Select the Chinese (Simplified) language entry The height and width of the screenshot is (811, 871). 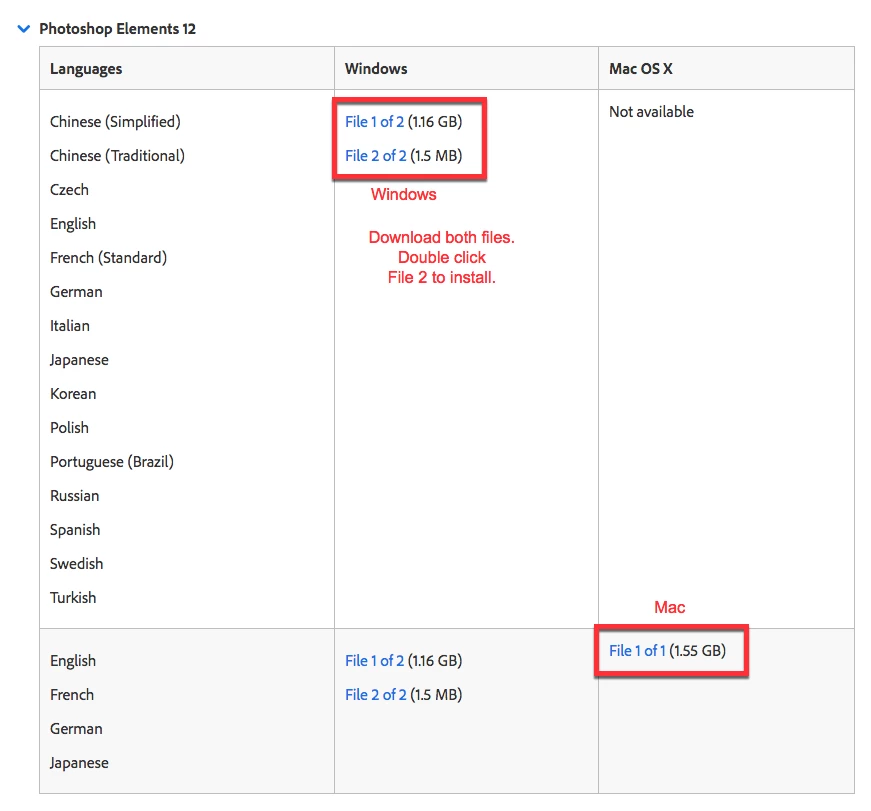tap(115, 122)
